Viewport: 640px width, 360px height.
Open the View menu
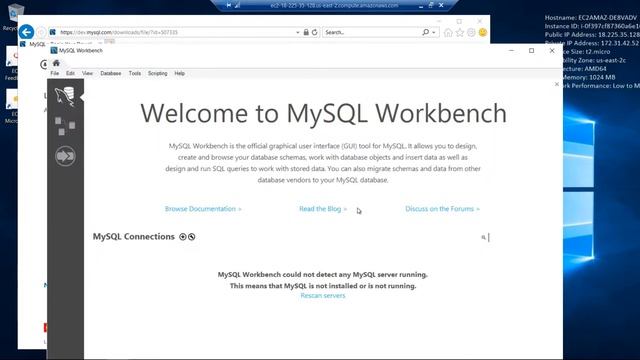pyautogui.click(x=87, y=73)
